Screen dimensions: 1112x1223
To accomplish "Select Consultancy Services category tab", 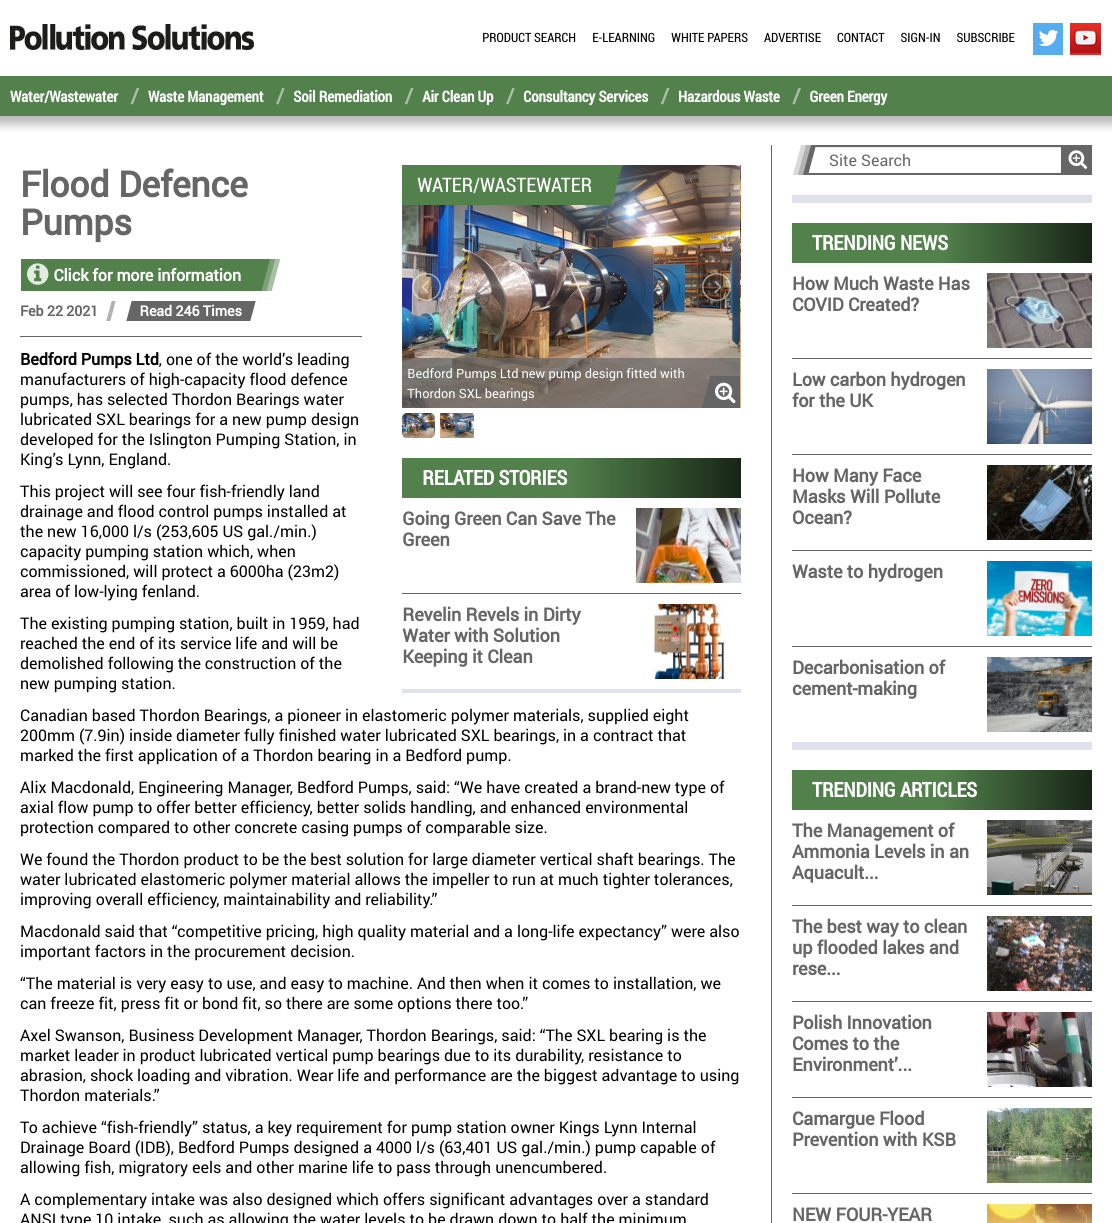I will point(586,97).
